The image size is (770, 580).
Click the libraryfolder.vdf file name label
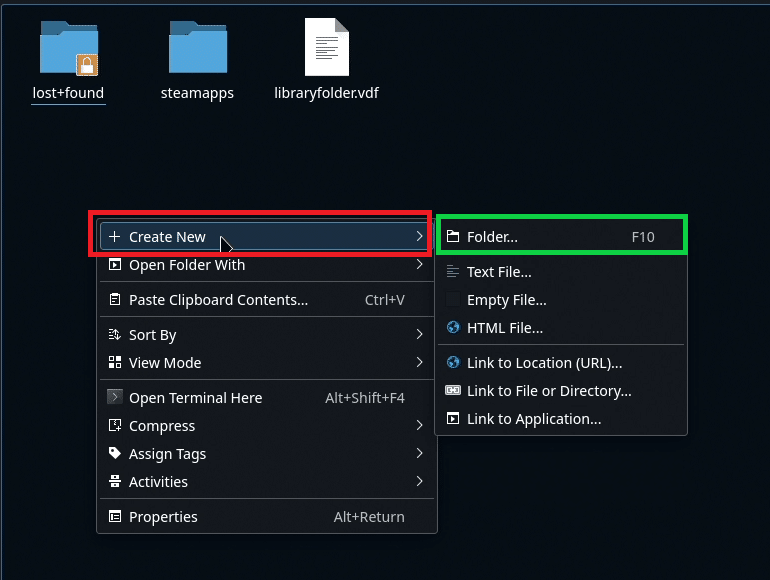327,93
